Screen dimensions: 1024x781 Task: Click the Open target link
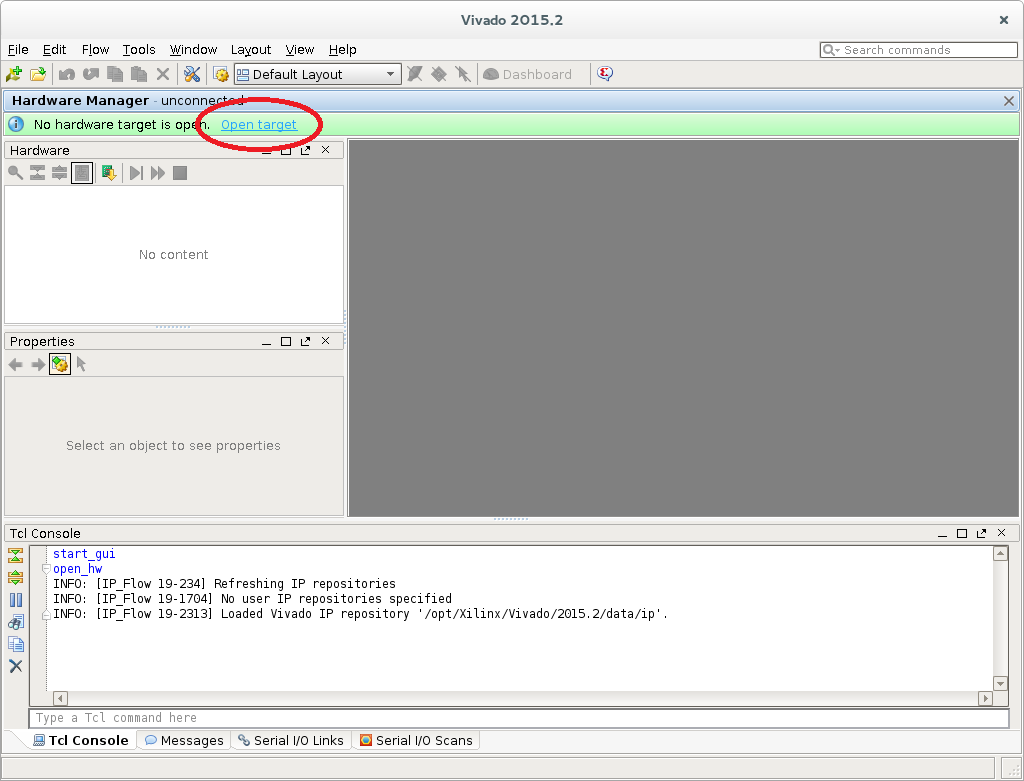[259, 125]
